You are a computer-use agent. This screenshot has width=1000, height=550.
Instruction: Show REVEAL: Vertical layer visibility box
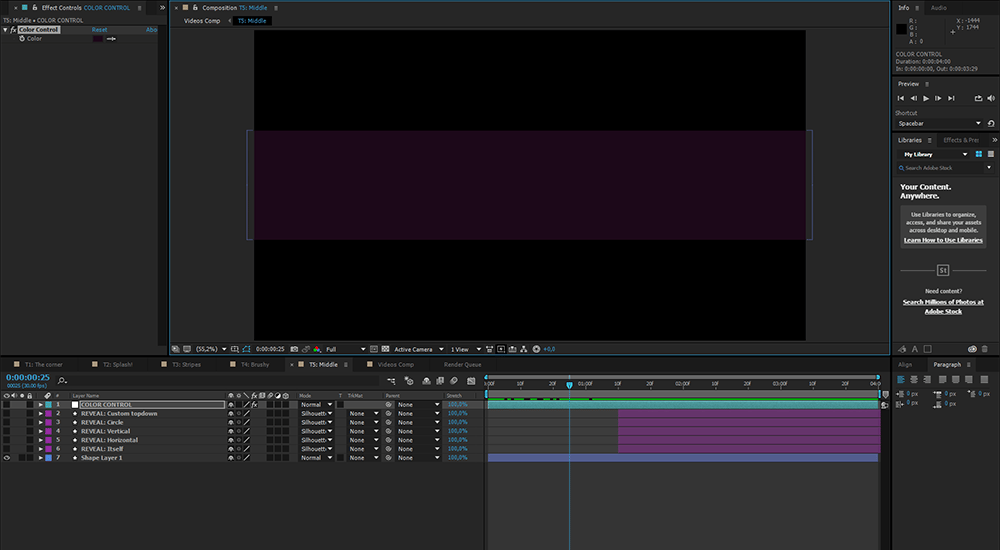point(6,431)
